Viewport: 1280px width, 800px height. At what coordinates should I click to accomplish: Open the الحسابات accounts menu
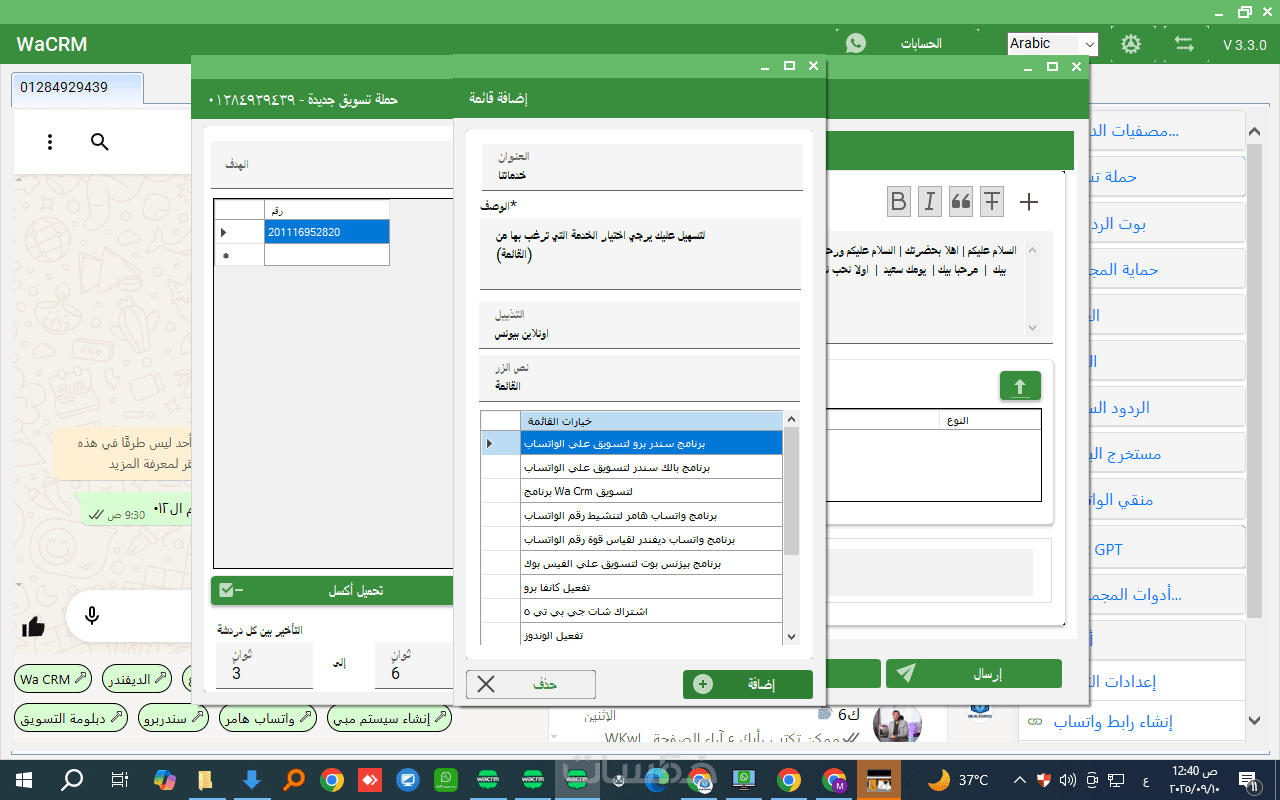(921, 44)
